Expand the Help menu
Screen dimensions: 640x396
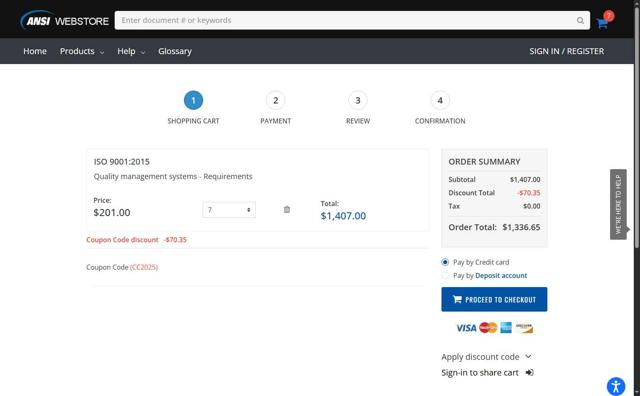[x=131, y=51]
